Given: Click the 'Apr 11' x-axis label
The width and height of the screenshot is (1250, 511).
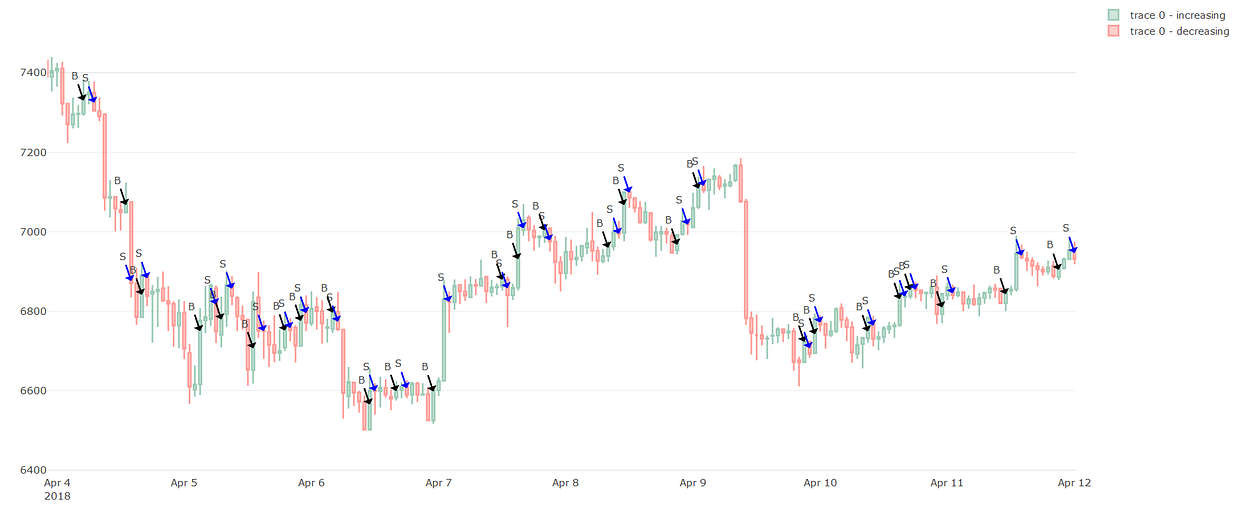Looking at the screenshot, I should tap(947, 483).
